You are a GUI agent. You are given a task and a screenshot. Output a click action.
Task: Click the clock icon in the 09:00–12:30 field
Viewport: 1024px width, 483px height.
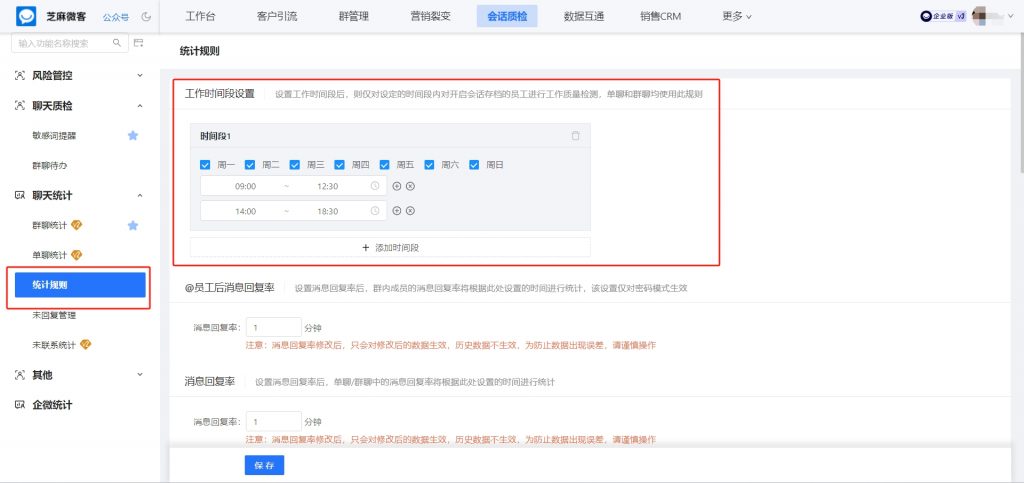pyautogui.click(x=375, y=186)
